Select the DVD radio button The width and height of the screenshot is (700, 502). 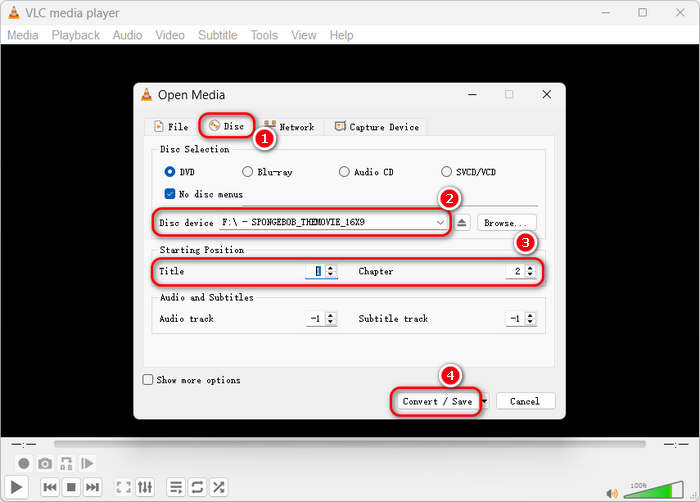point(170,172)
